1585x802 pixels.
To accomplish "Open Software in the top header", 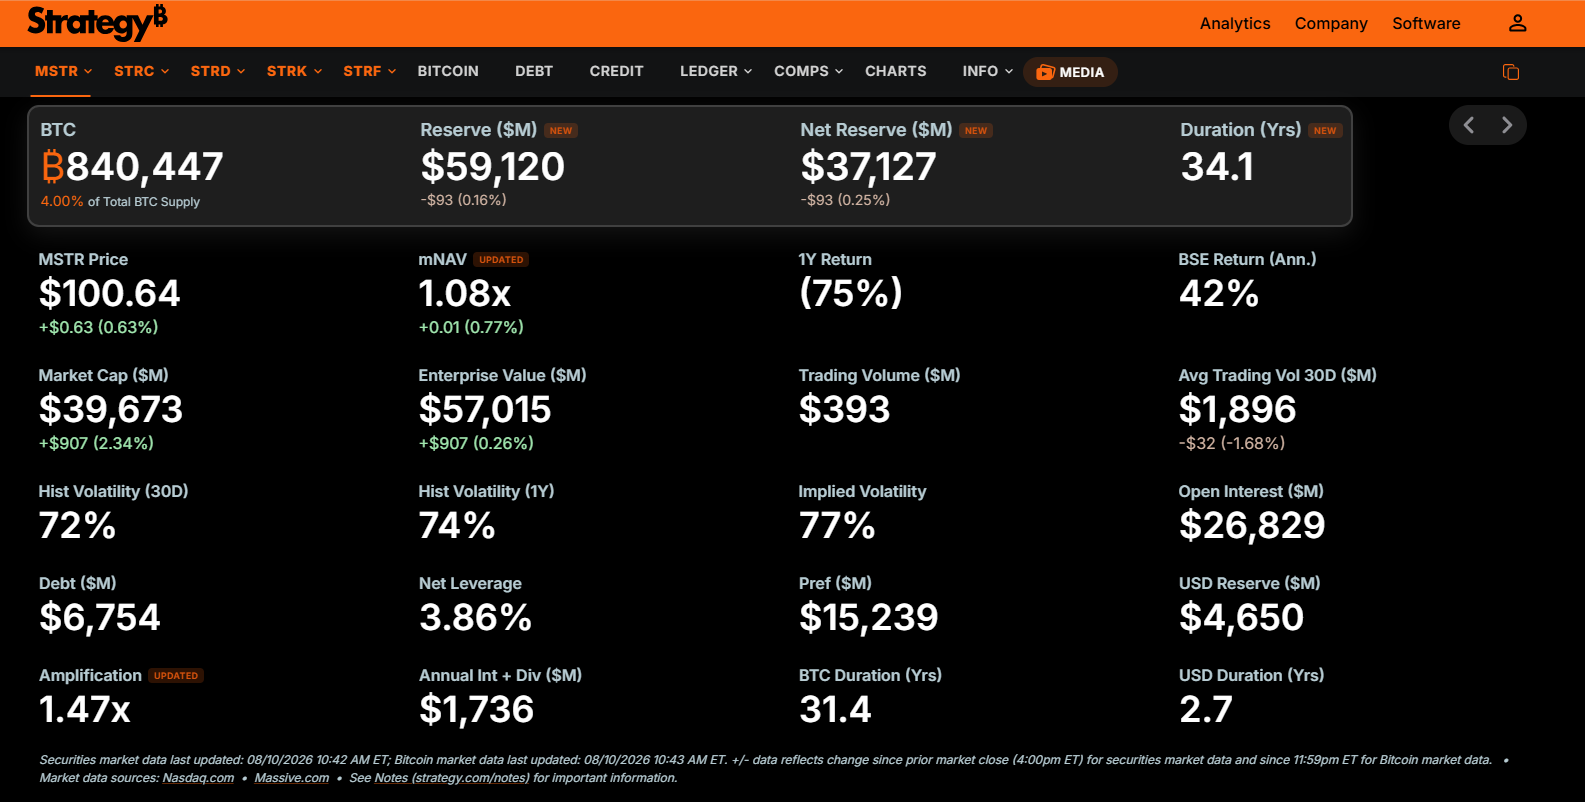I will [x=1426, y=23].
